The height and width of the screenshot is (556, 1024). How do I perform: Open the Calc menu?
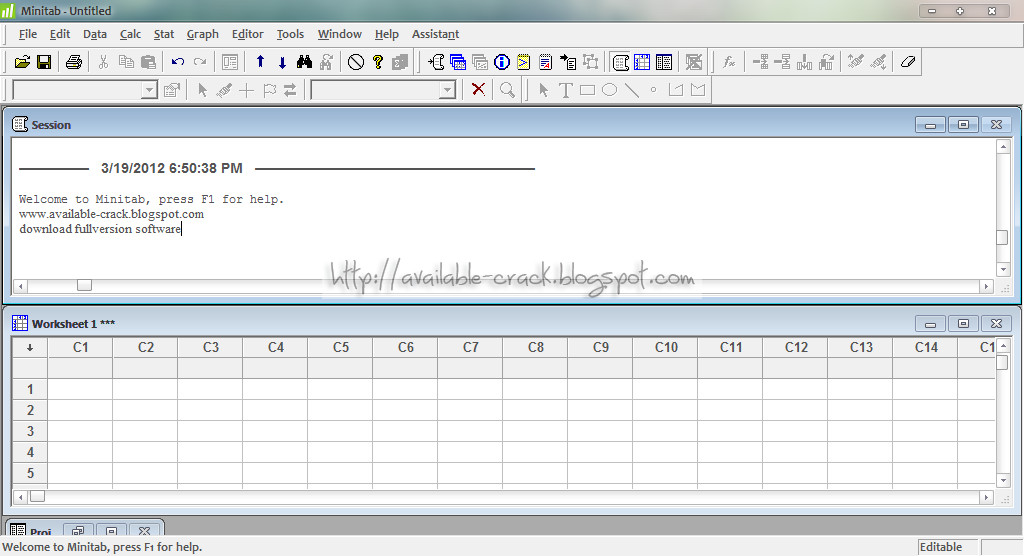pyautogui.click(x=130, y=34)
